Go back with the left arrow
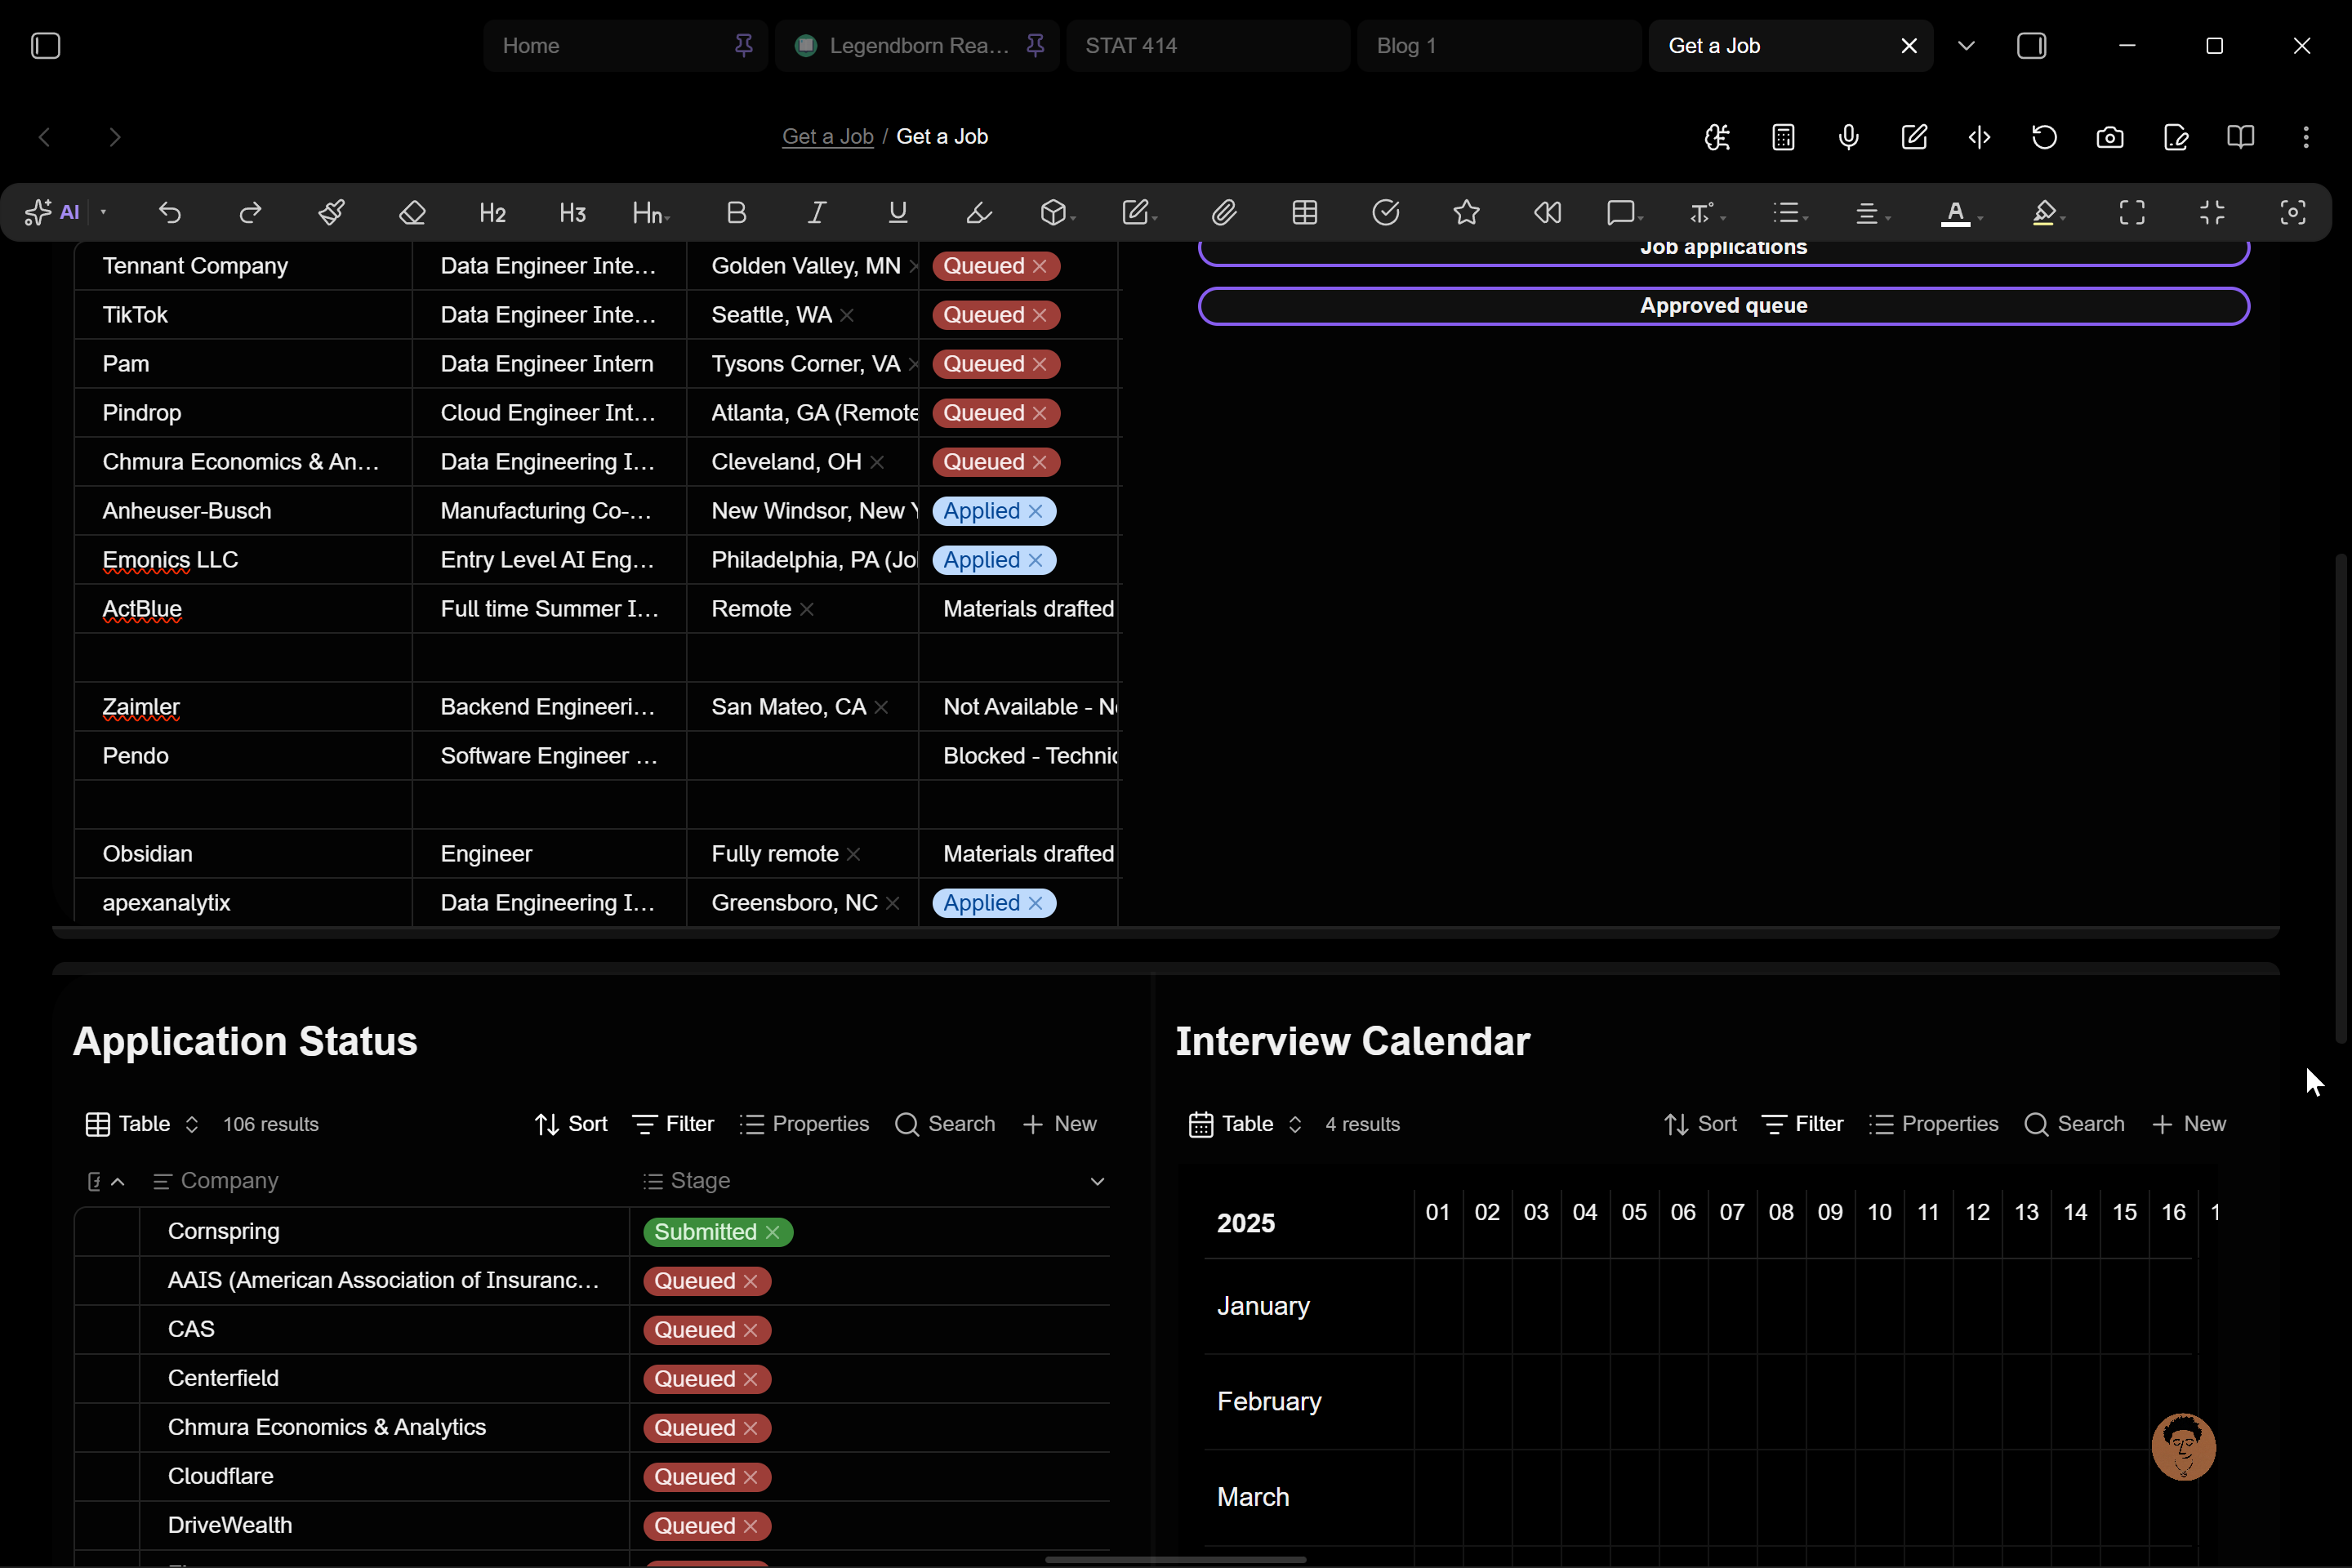Screen dimensions: 2352x1568 [44, 137]
